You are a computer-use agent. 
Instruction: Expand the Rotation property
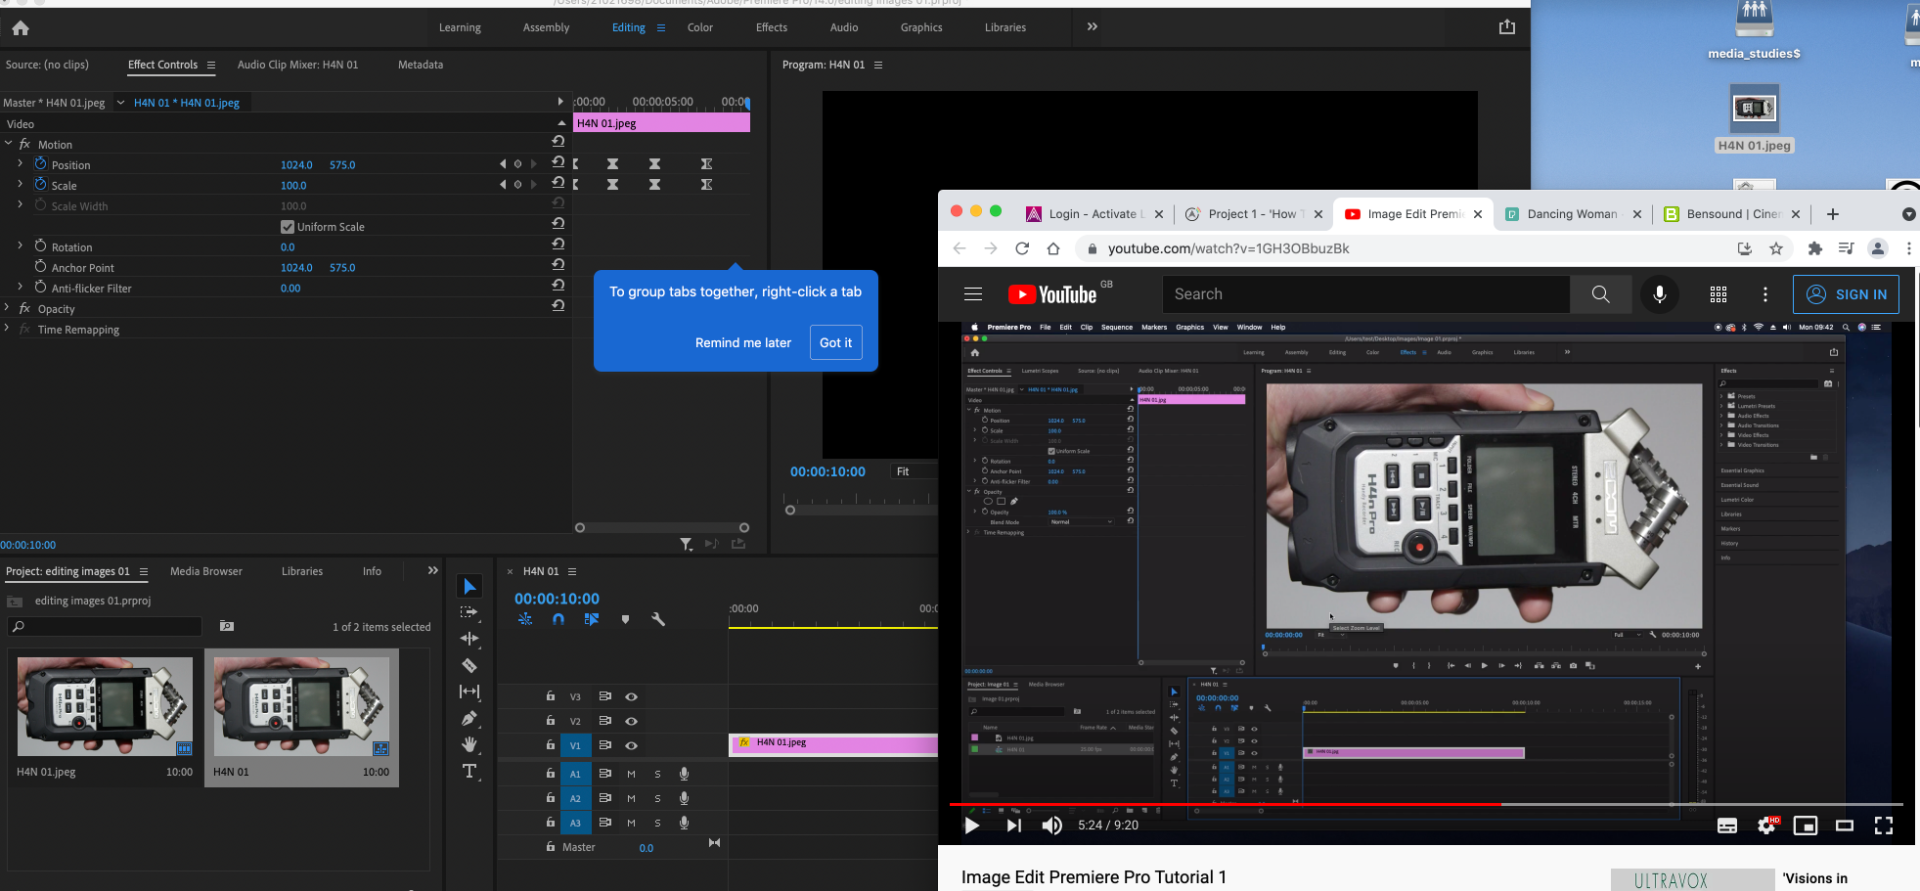tap(20, 246)
